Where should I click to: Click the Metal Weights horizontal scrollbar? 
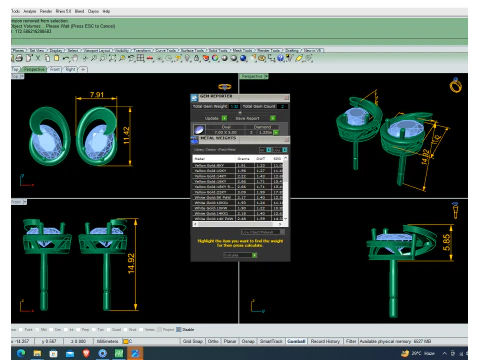(x=238, y=224)
